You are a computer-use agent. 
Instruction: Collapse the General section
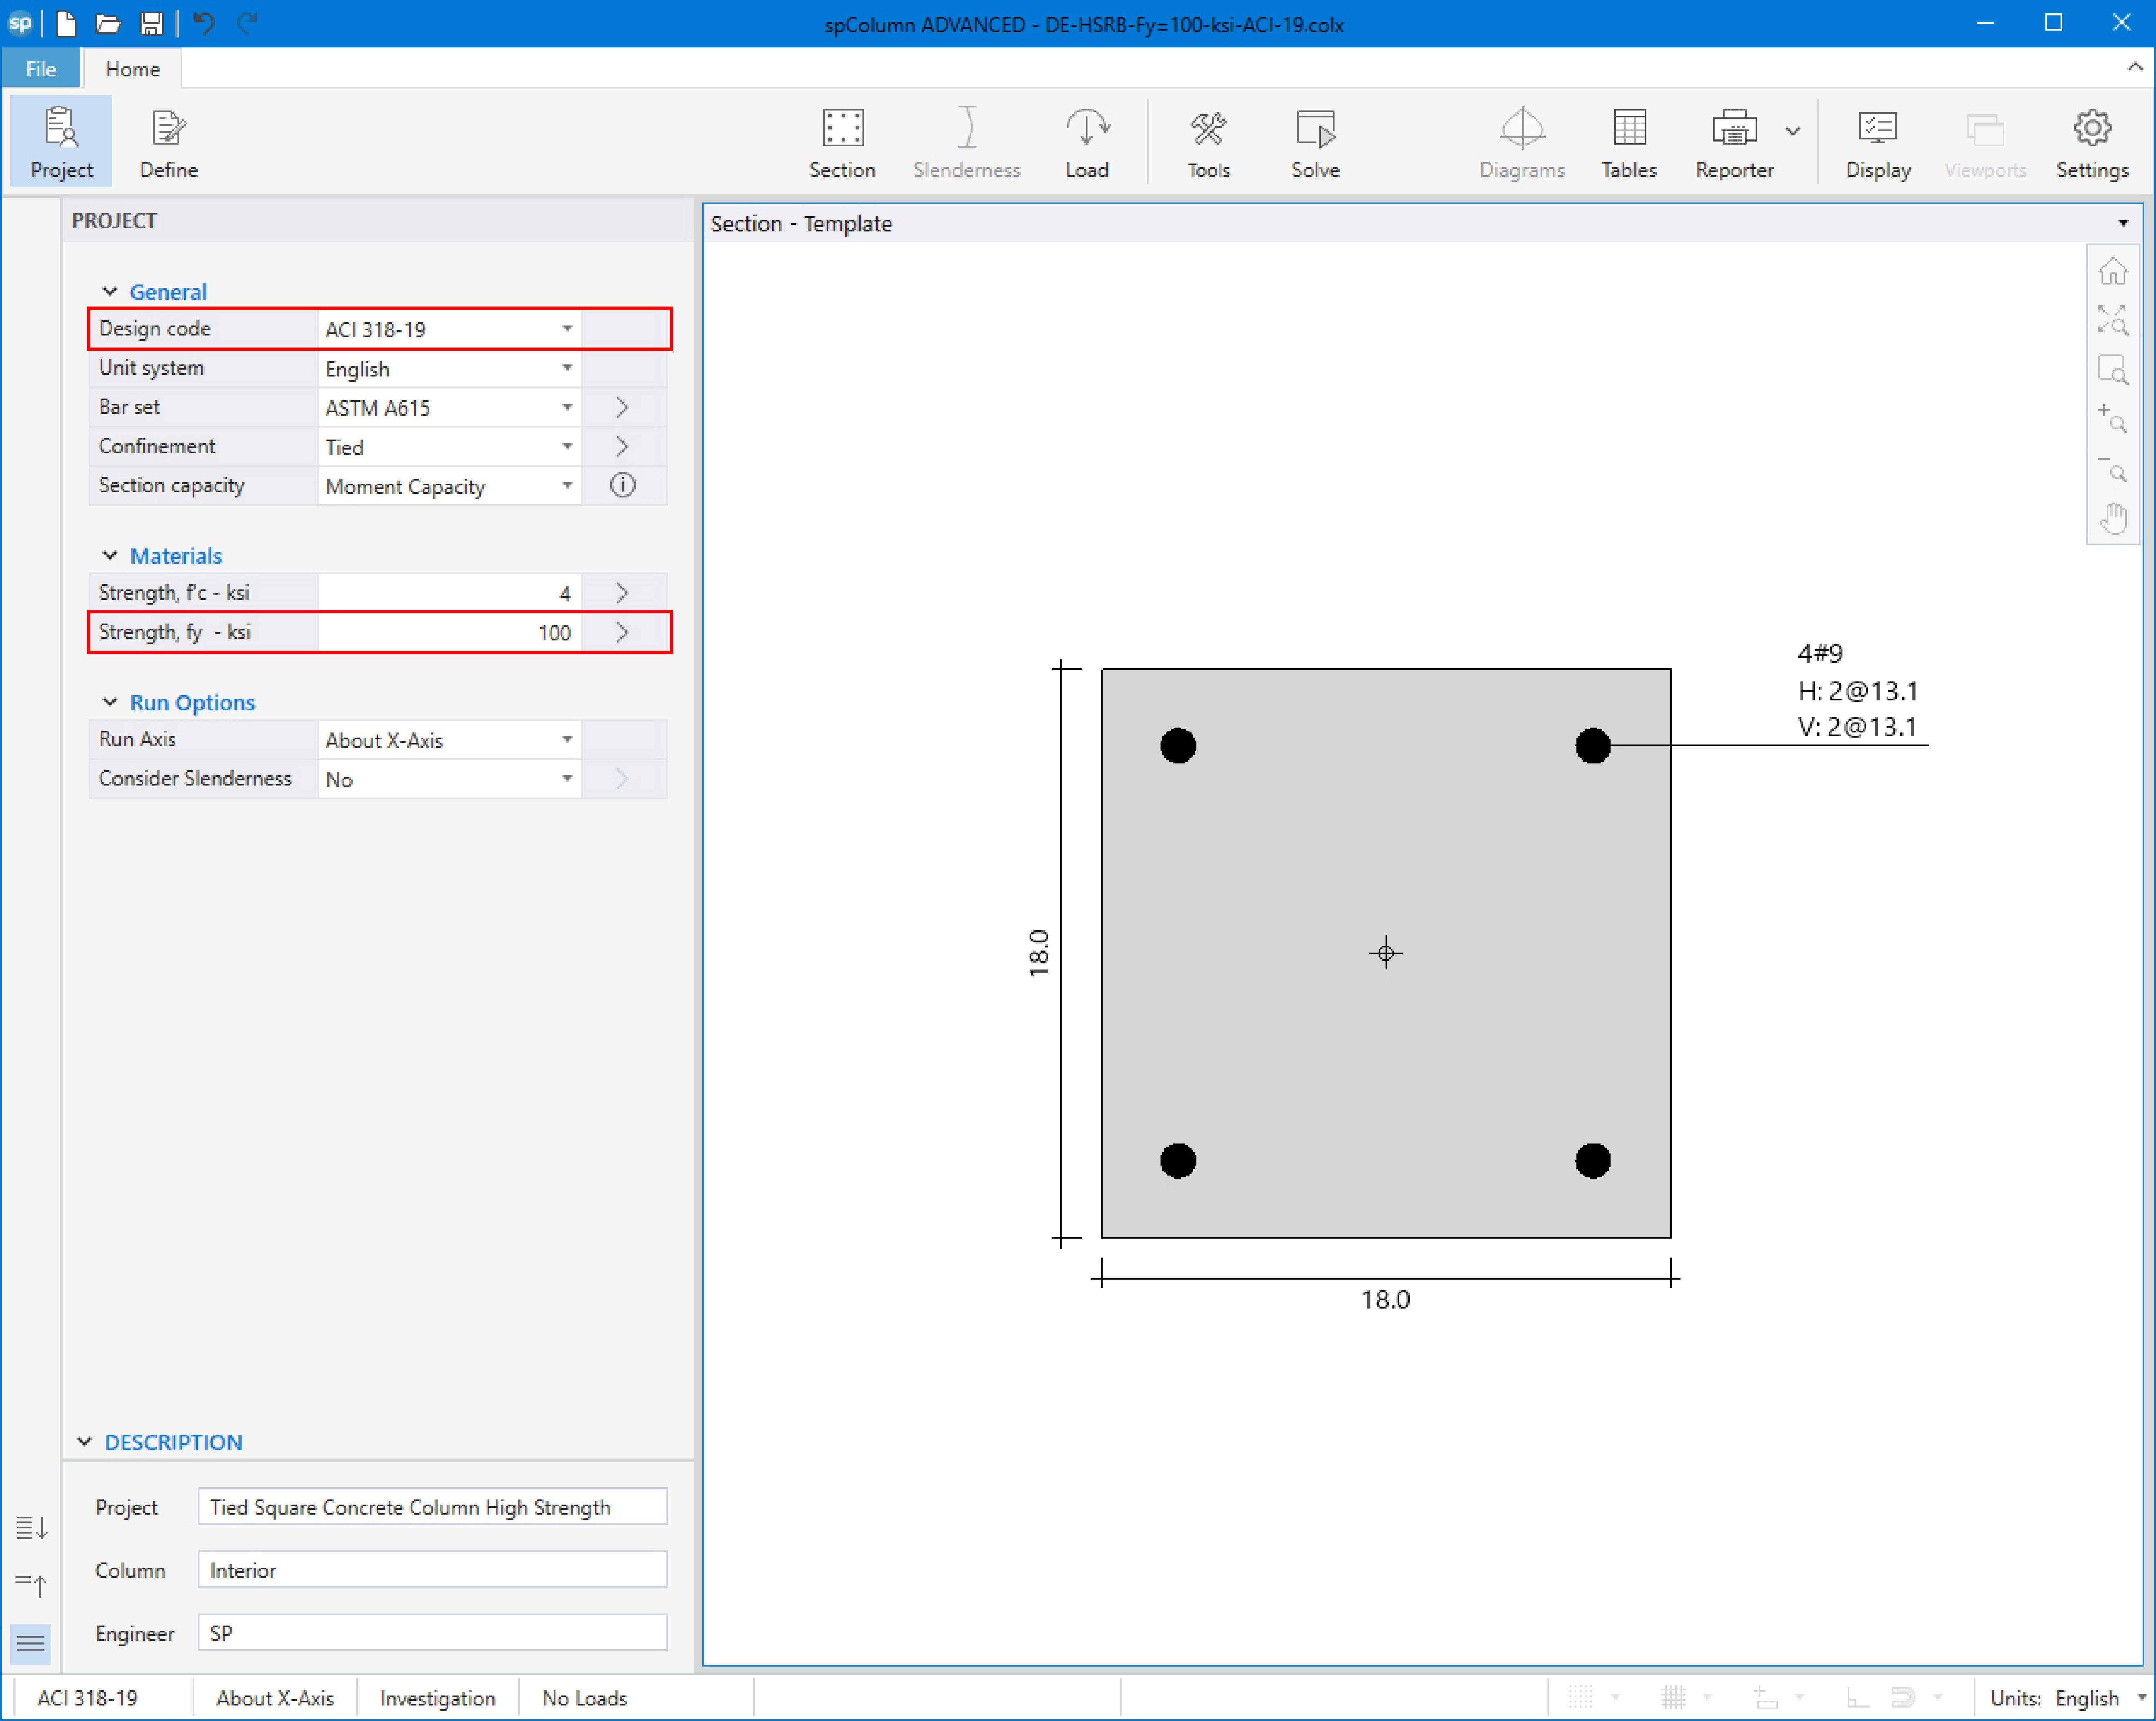(x=110, y=292)
